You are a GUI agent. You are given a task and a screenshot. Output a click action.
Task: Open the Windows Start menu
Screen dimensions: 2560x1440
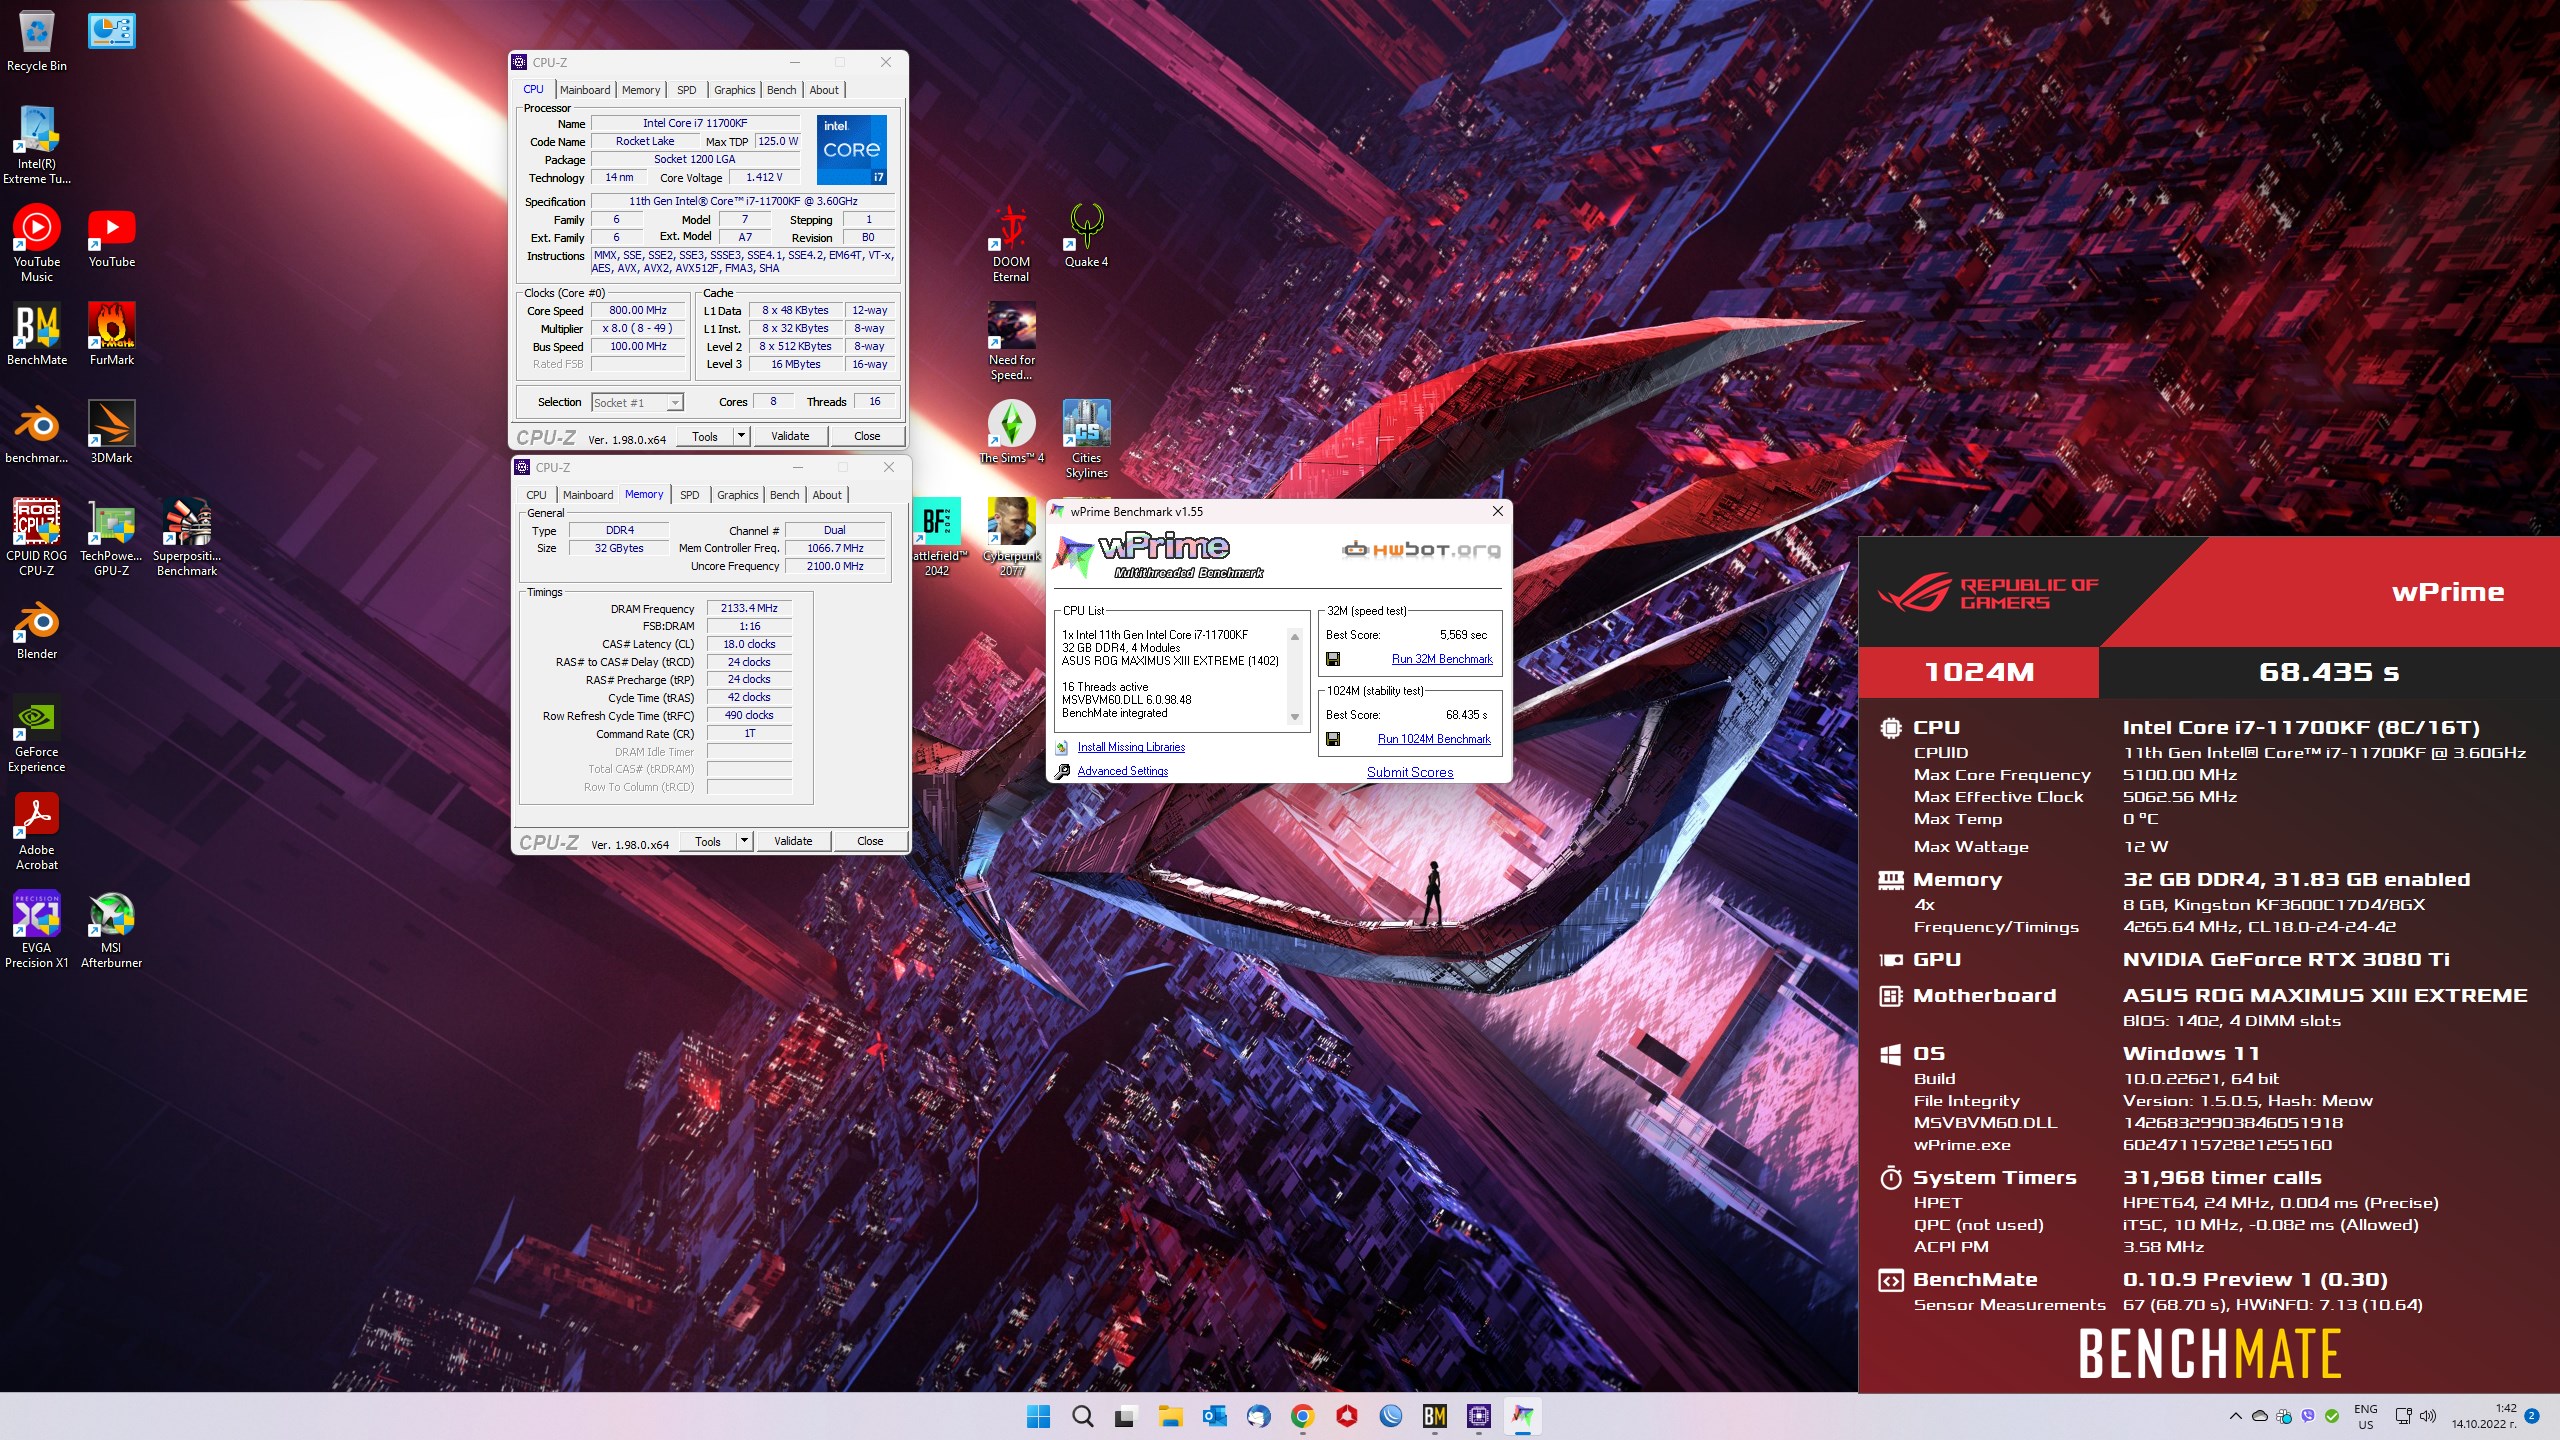pyautogui.click(x=1038, y=1415)
